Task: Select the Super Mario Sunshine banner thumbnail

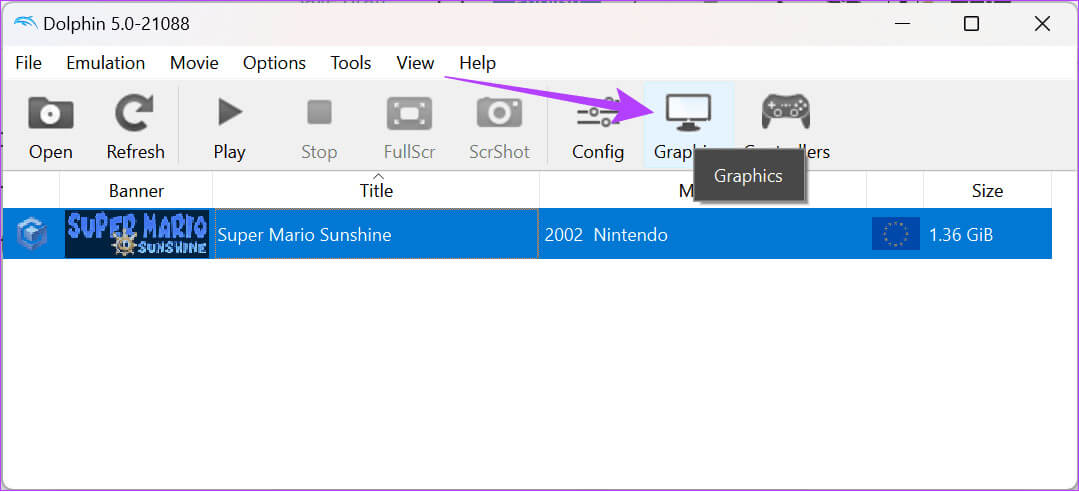Action: tap(137, 235)
